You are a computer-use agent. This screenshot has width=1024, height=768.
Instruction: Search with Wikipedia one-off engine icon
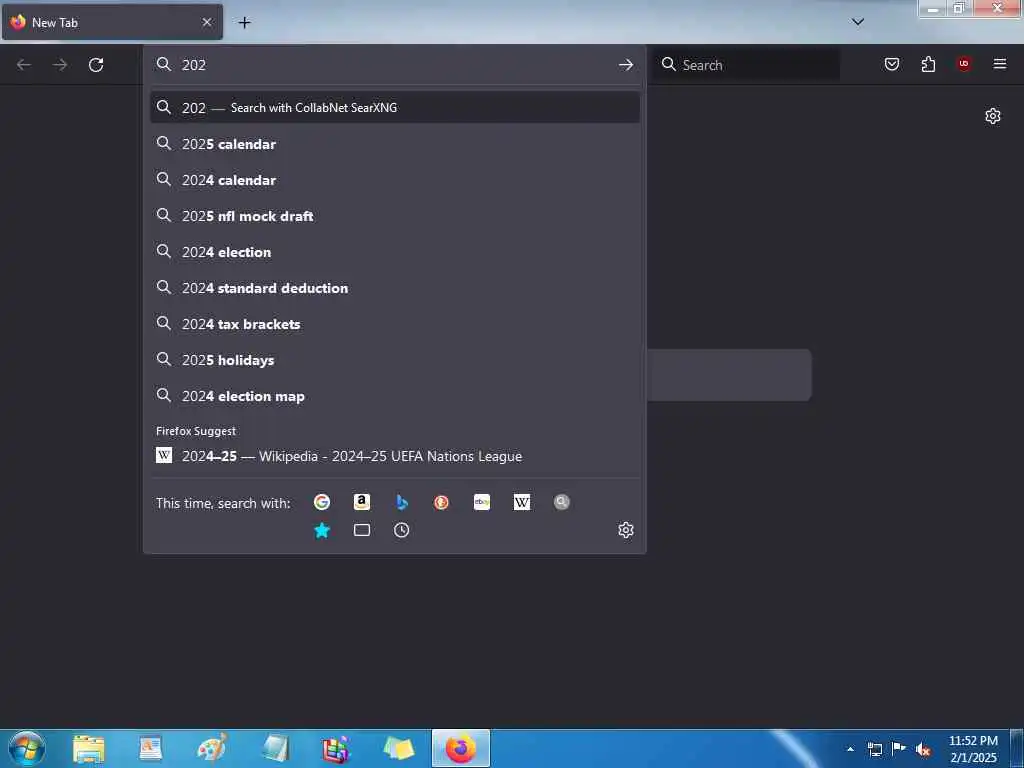(x=522, y=502)
